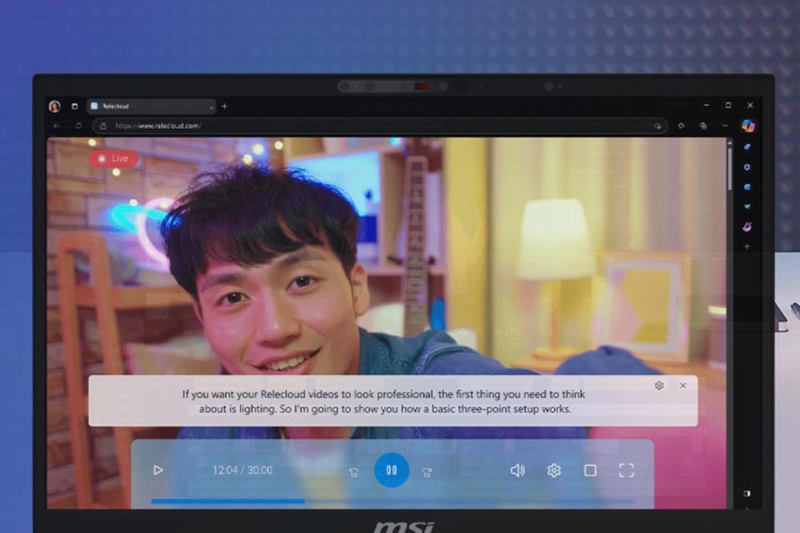Open the Collections toolbar icon
The height and width of the screenshot is (533, 800).
pyautogui.click(x=703, y=125)
